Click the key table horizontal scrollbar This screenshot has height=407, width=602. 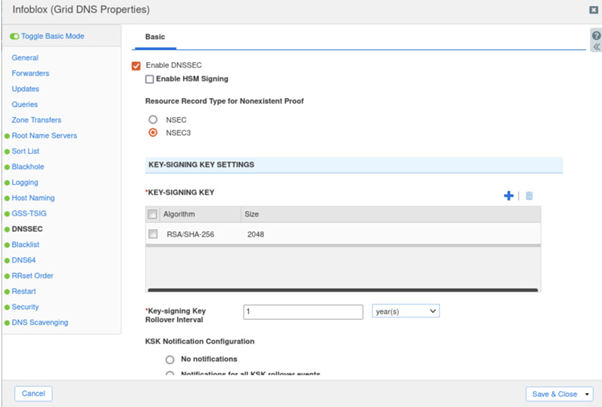(x=342, y=290)
